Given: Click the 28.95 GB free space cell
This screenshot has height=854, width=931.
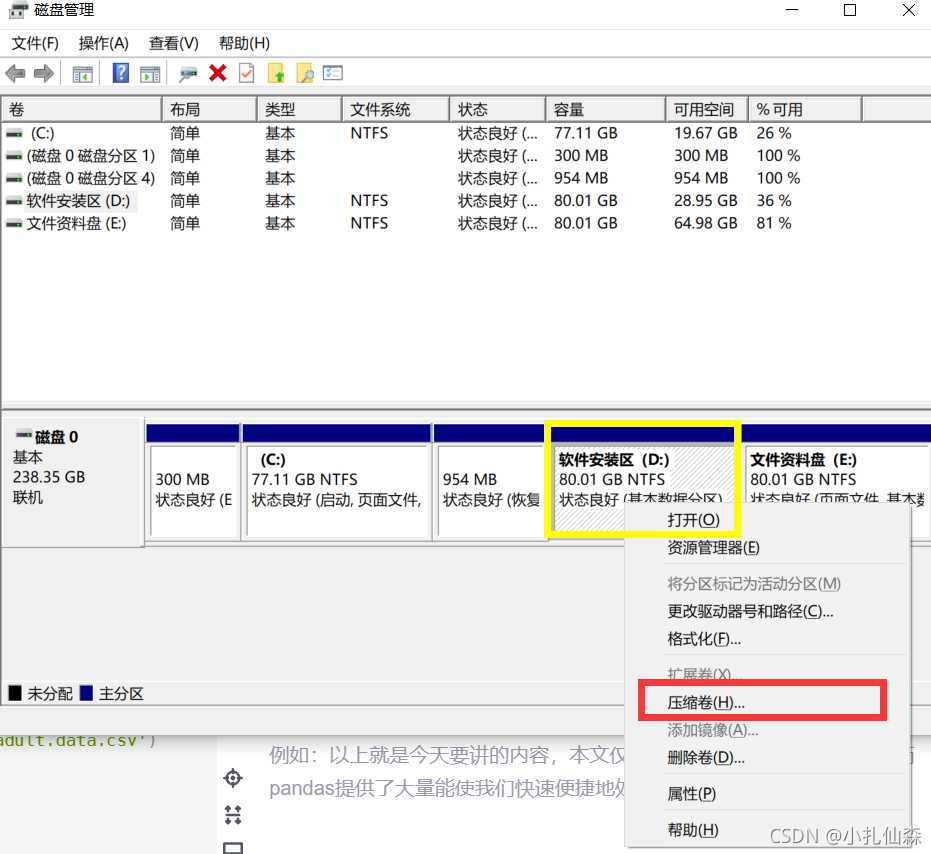Looking at the screenshot, I should [705, 201].
